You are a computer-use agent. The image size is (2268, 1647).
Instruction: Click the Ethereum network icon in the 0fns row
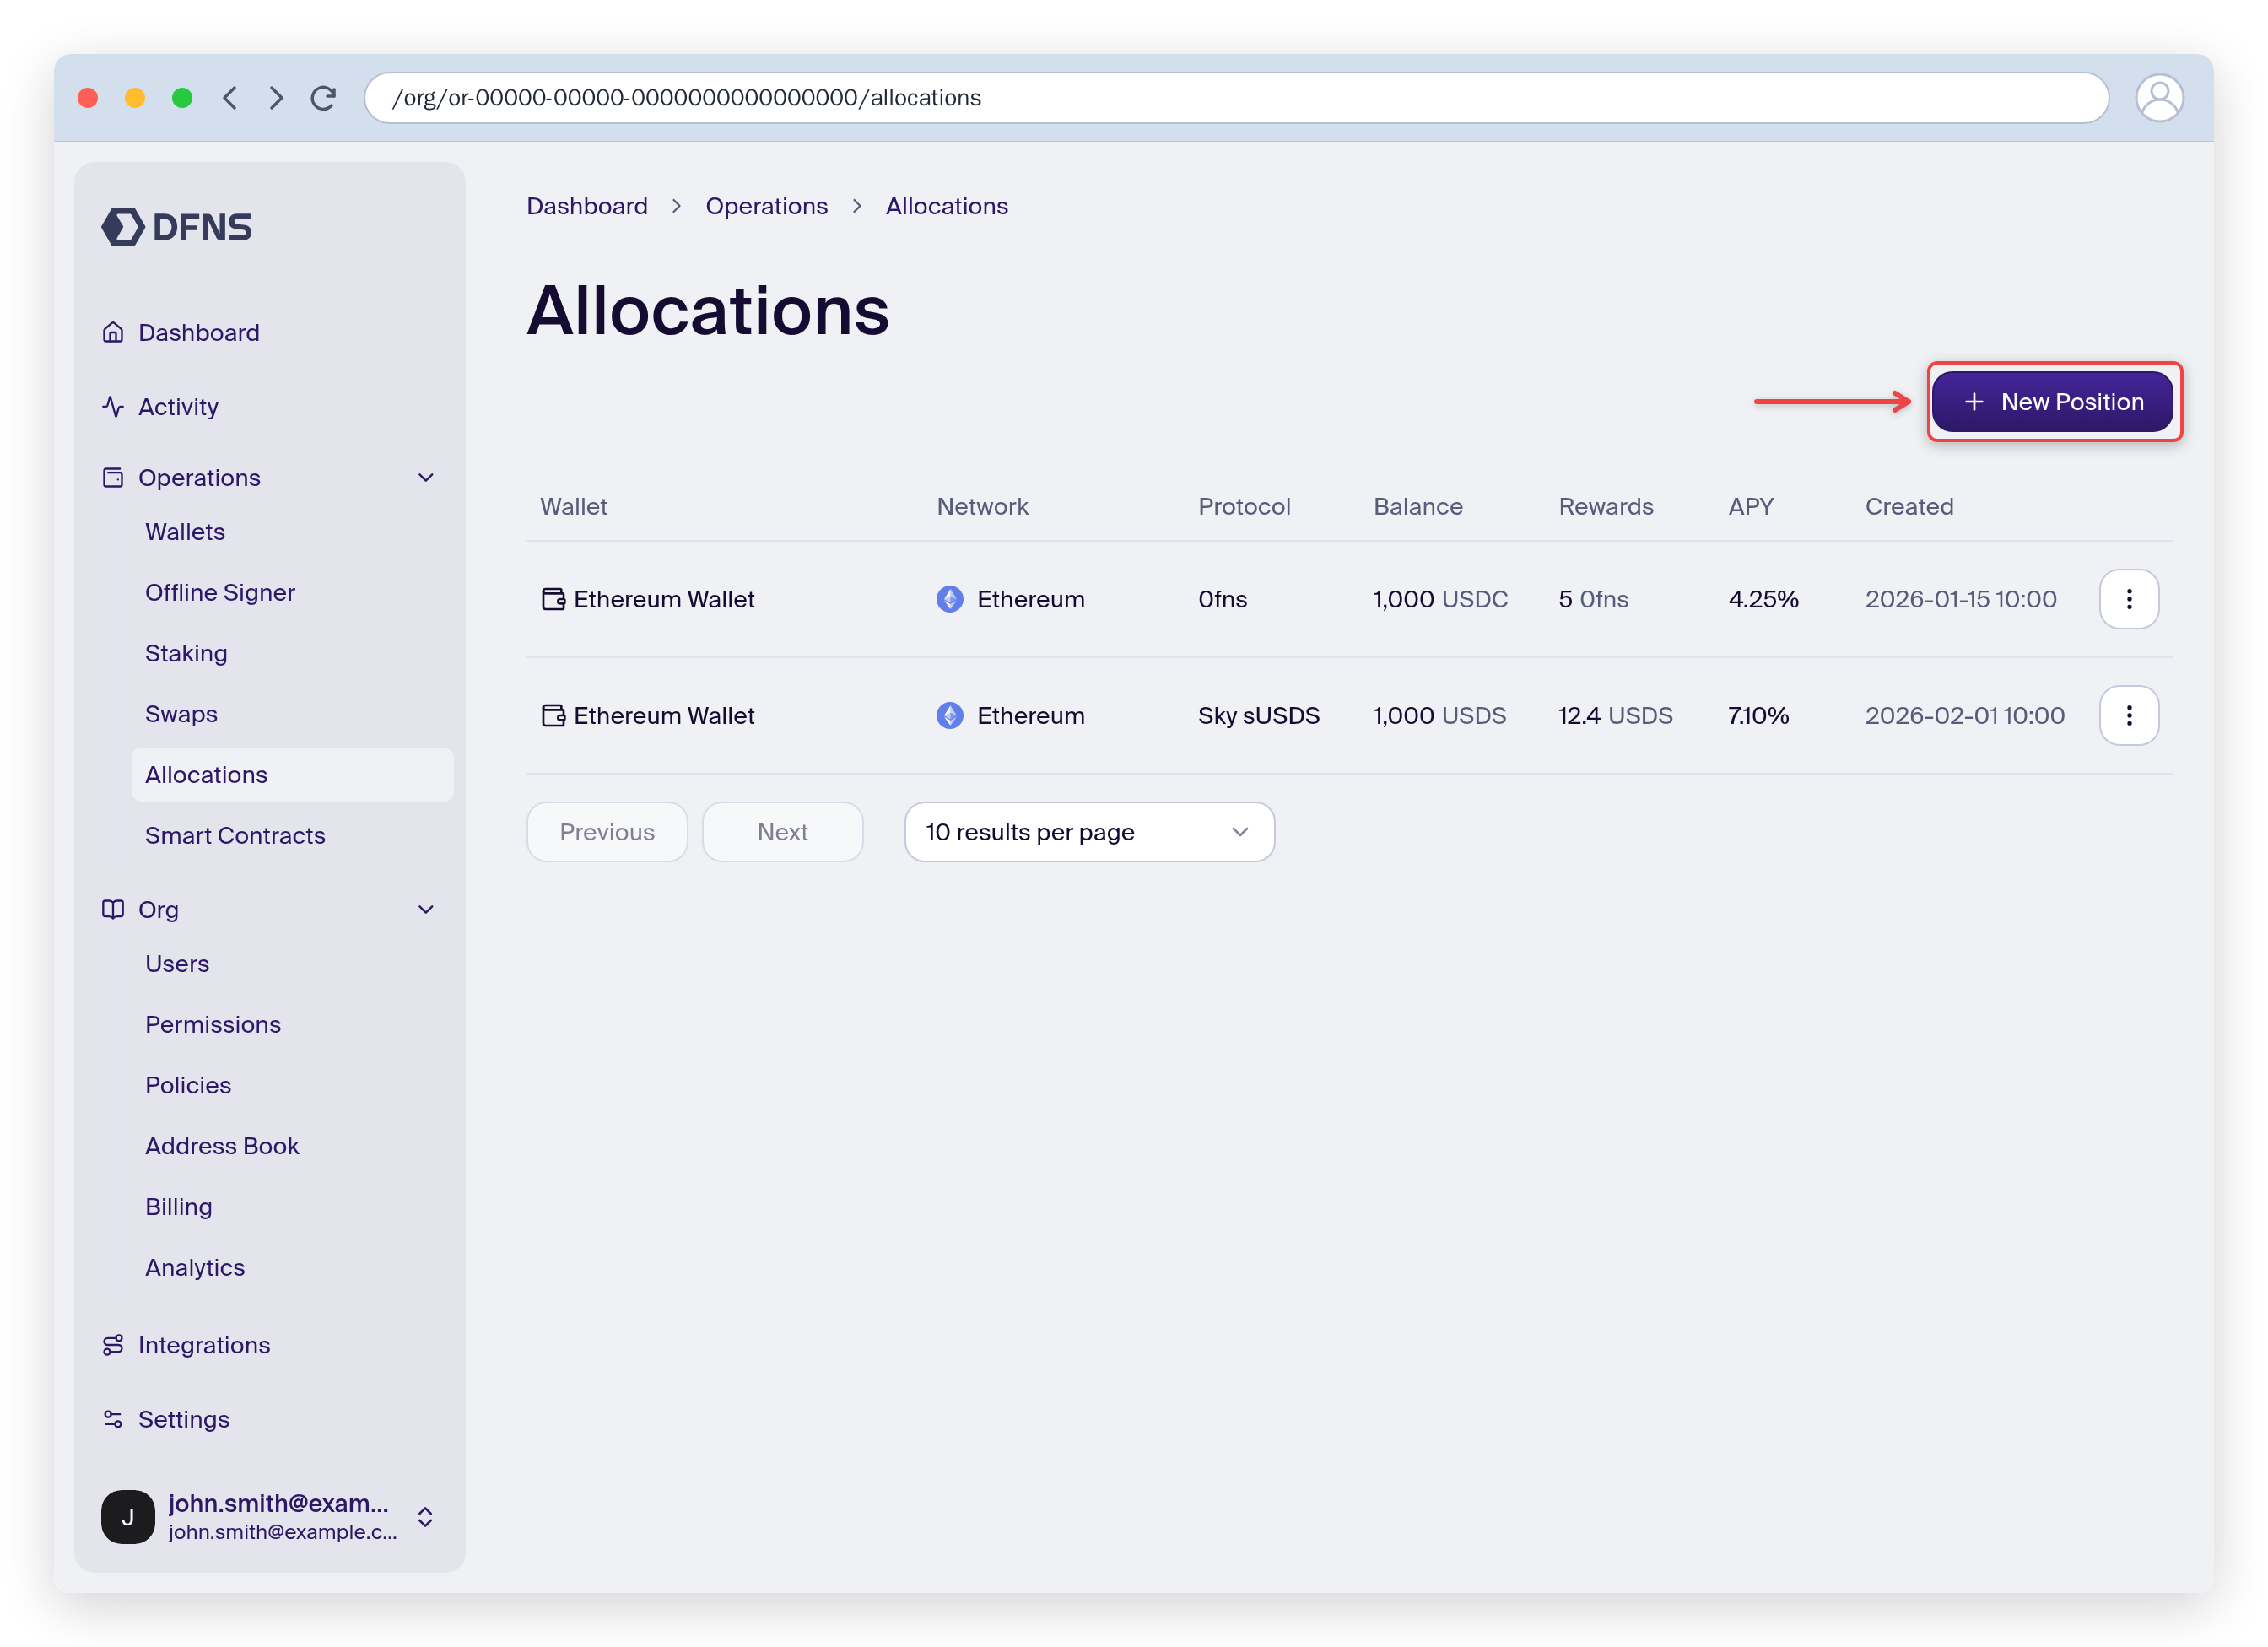[950, 599]
